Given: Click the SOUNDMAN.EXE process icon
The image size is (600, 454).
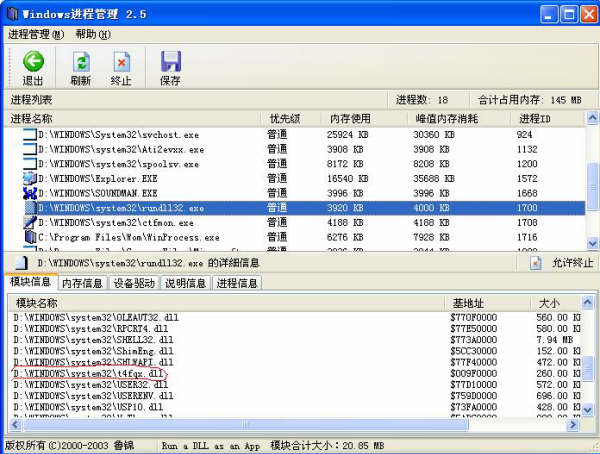Looking at the screenshot, I should [30, 193].
